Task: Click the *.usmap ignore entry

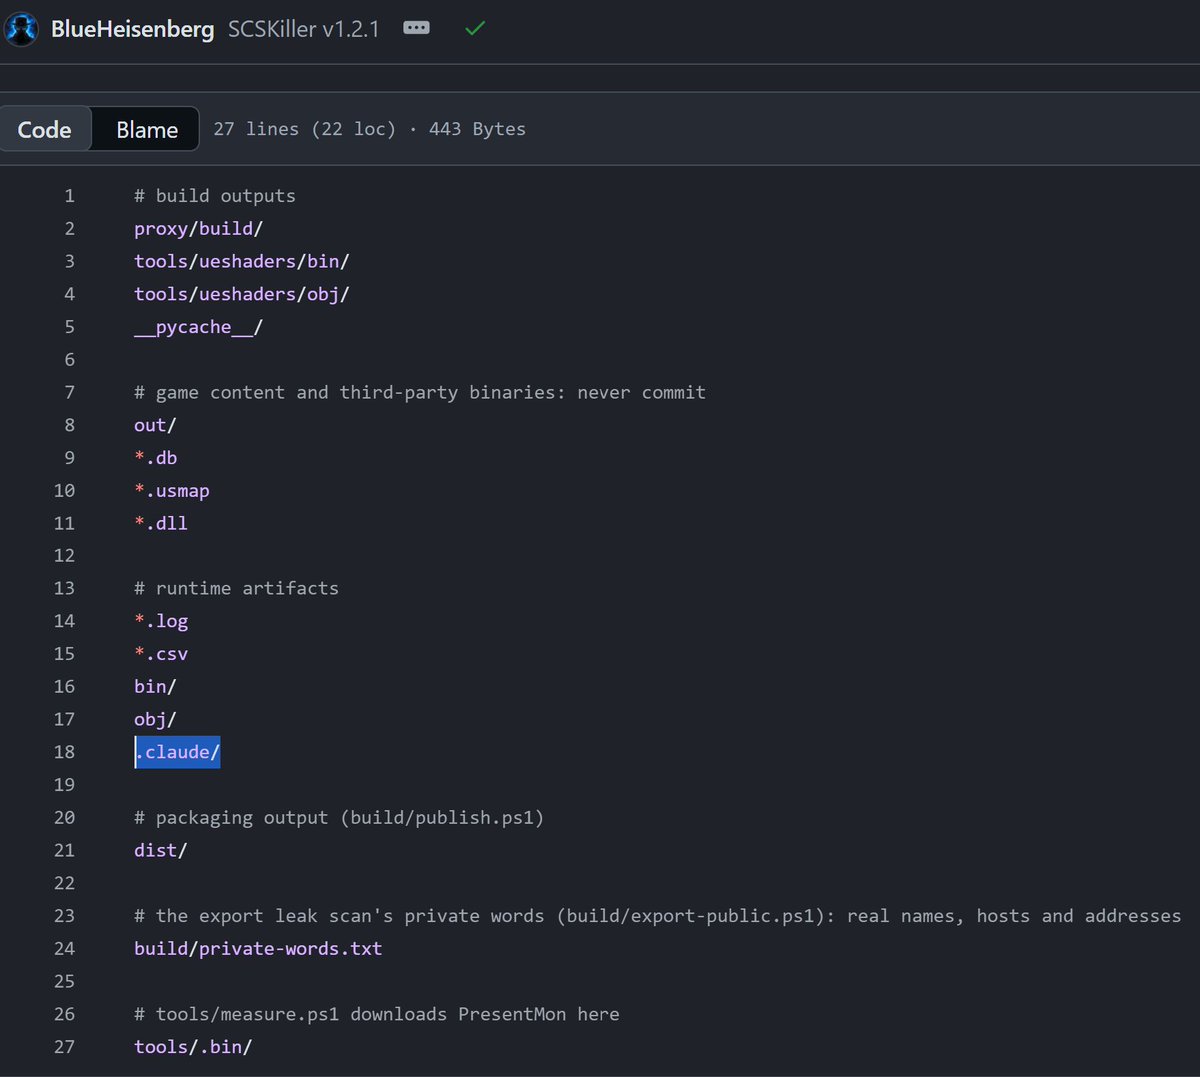Action: click(x=172, y=491)
